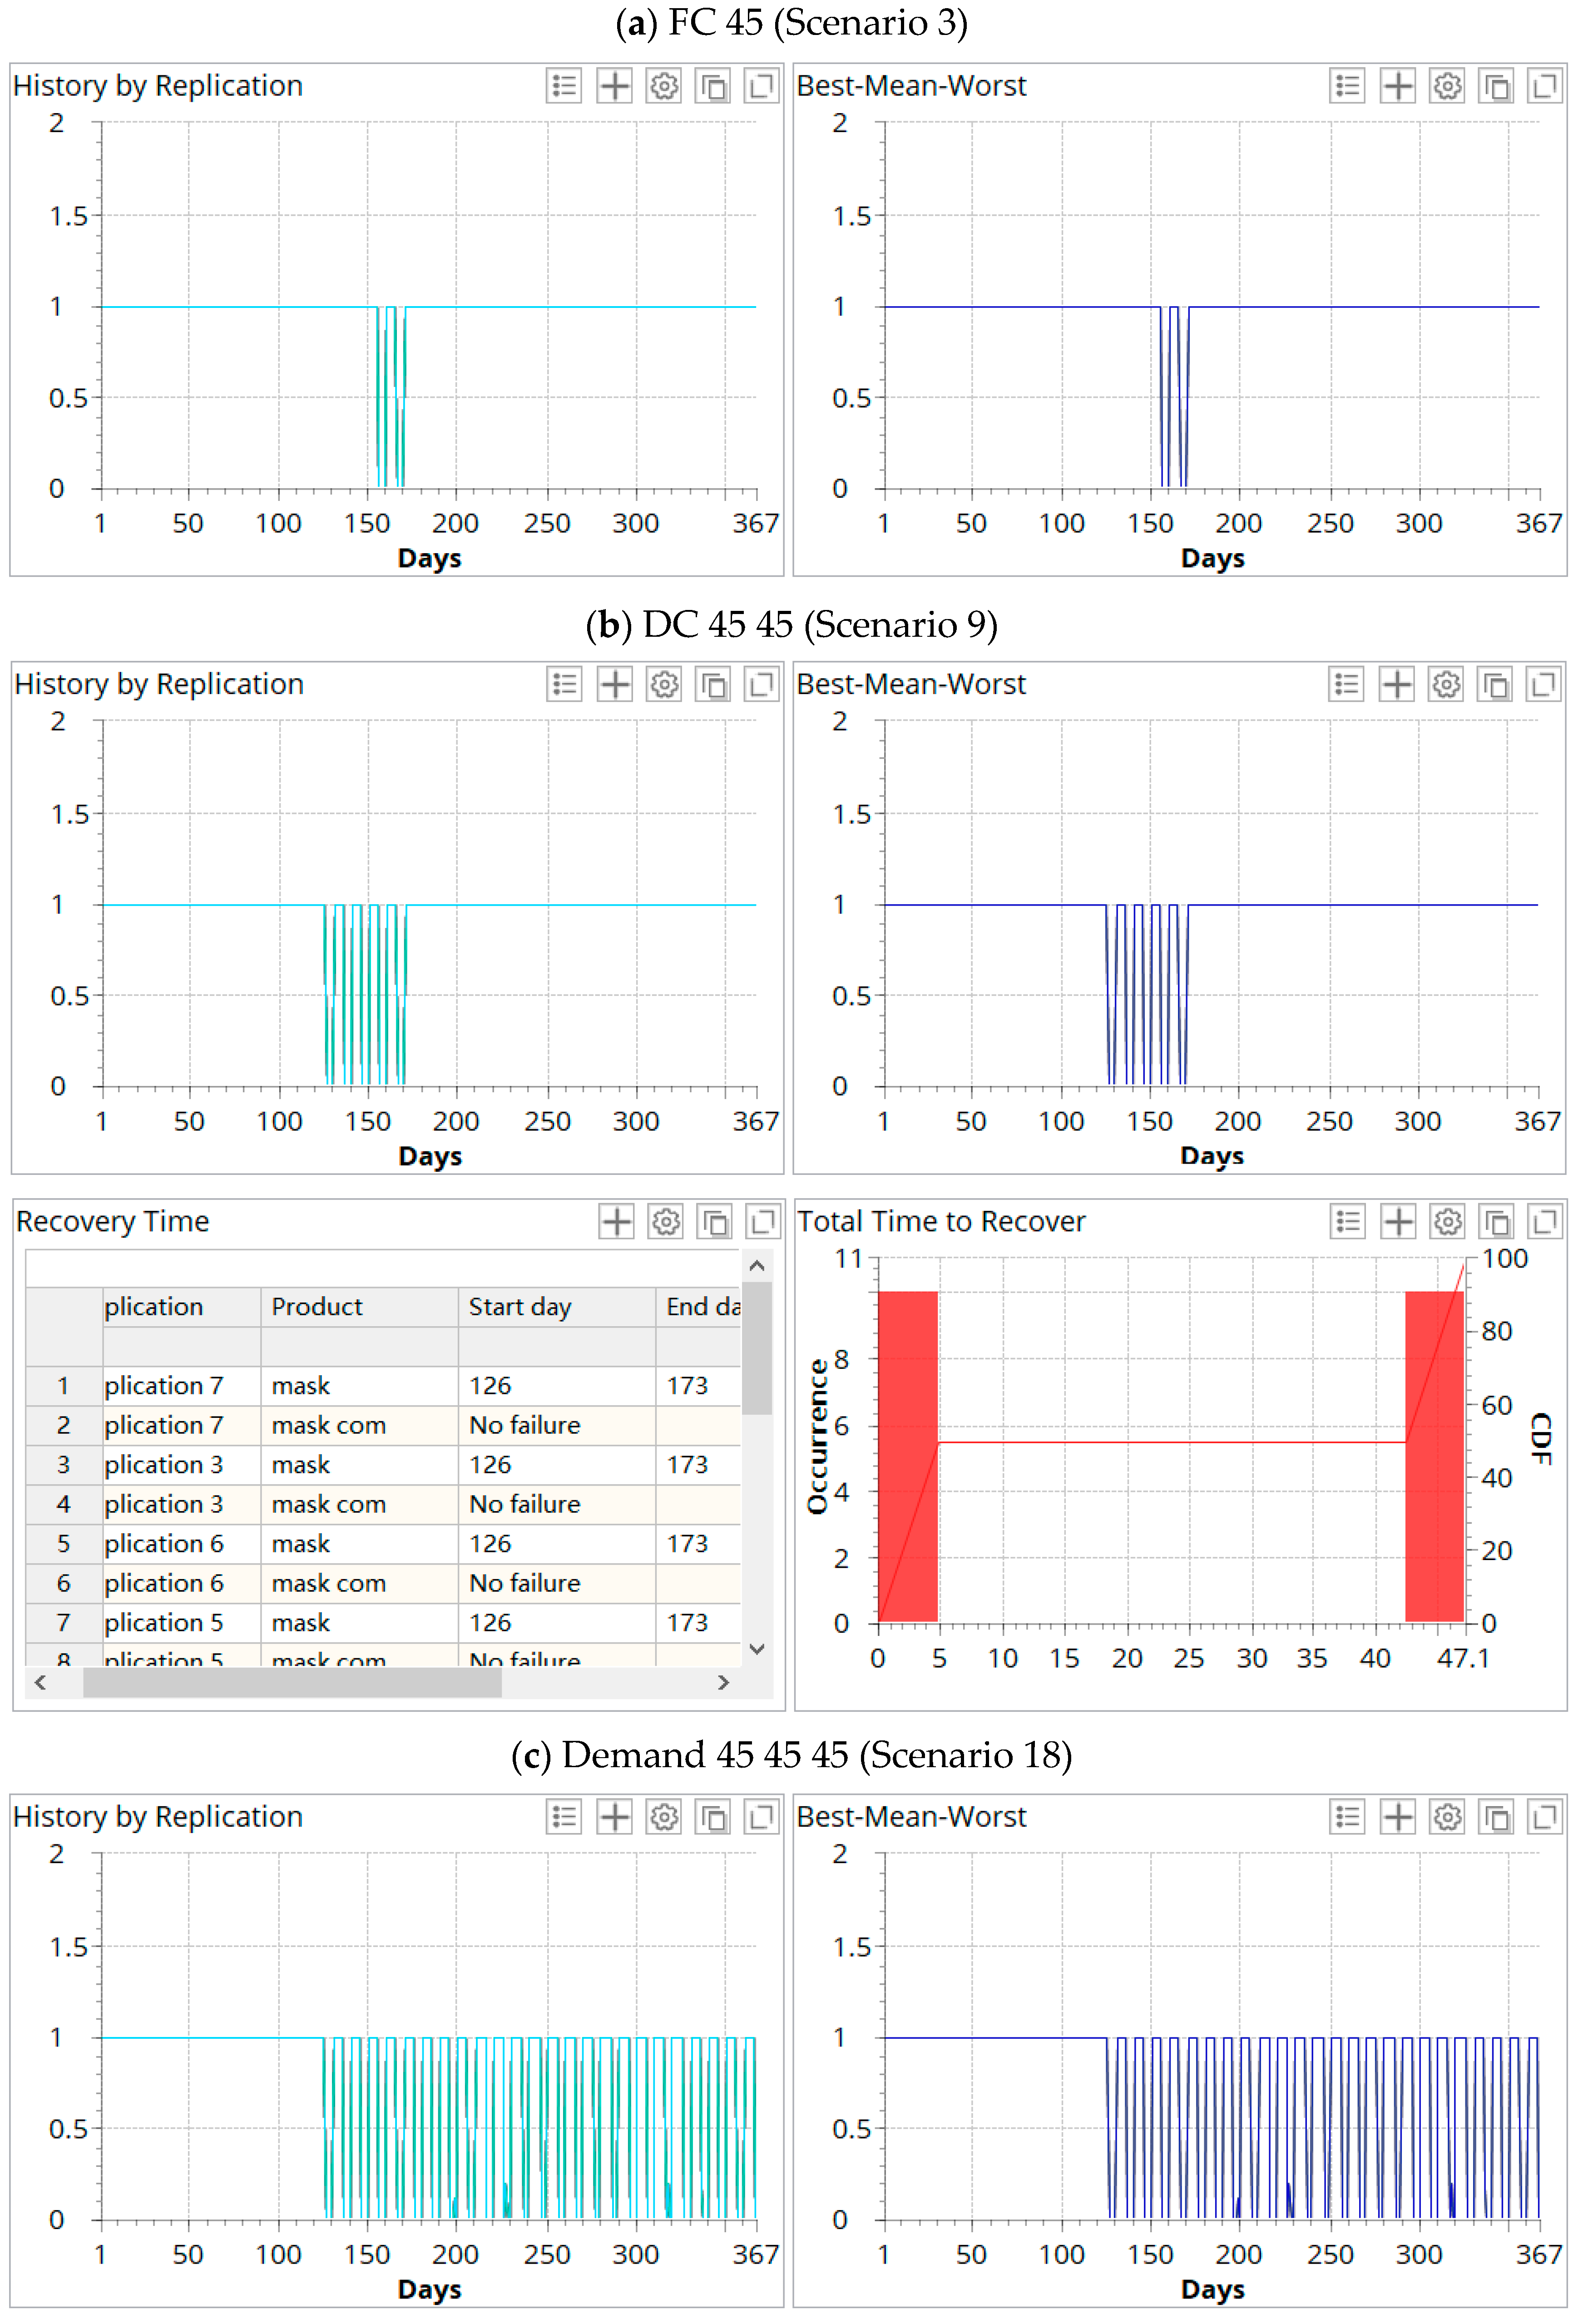Click horizontal scrollbar thumb in Recovery Time table
Image resolution: width=1578 pixels, height=2324 pixels.
tap(292, 1683)
